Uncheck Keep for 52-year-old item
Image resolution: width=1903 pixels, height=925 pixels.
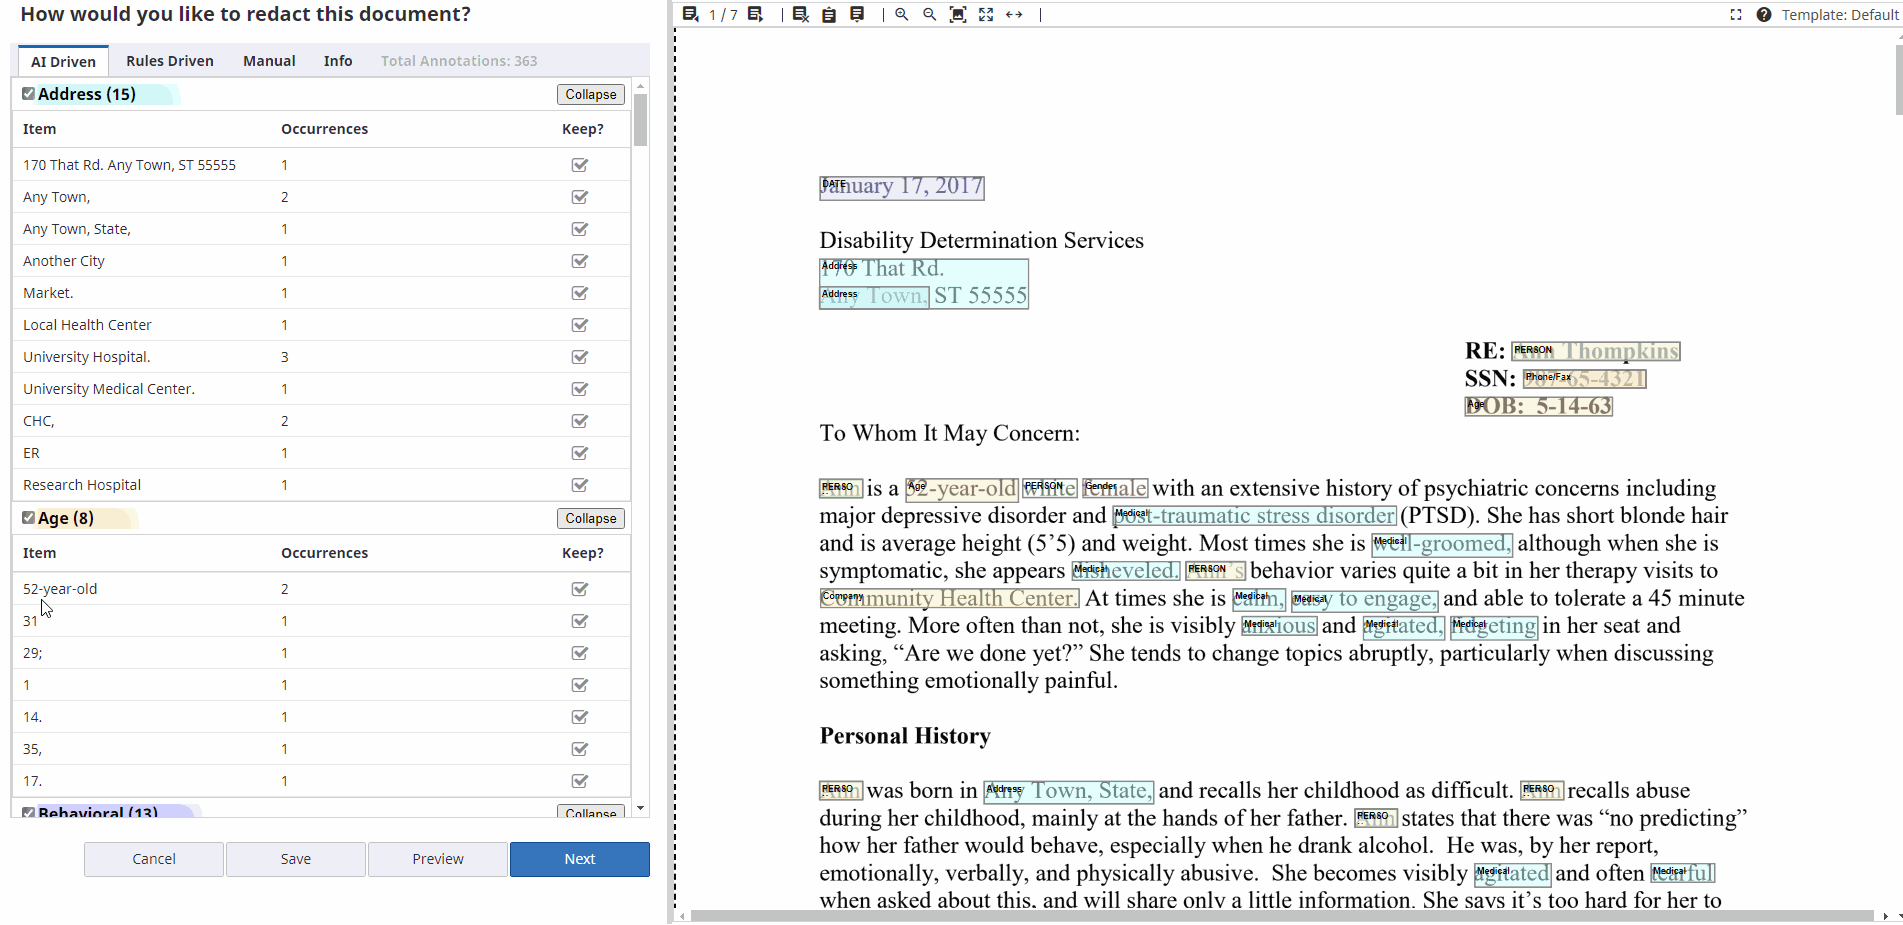(579, 589)
